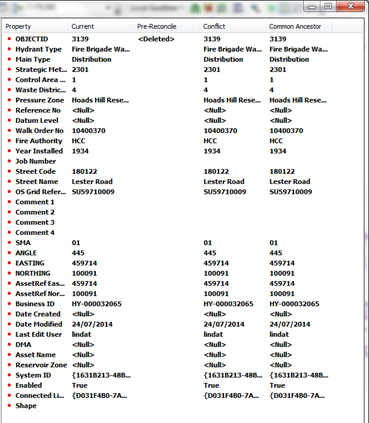Select the Fire Authority property

click(39, 141)
